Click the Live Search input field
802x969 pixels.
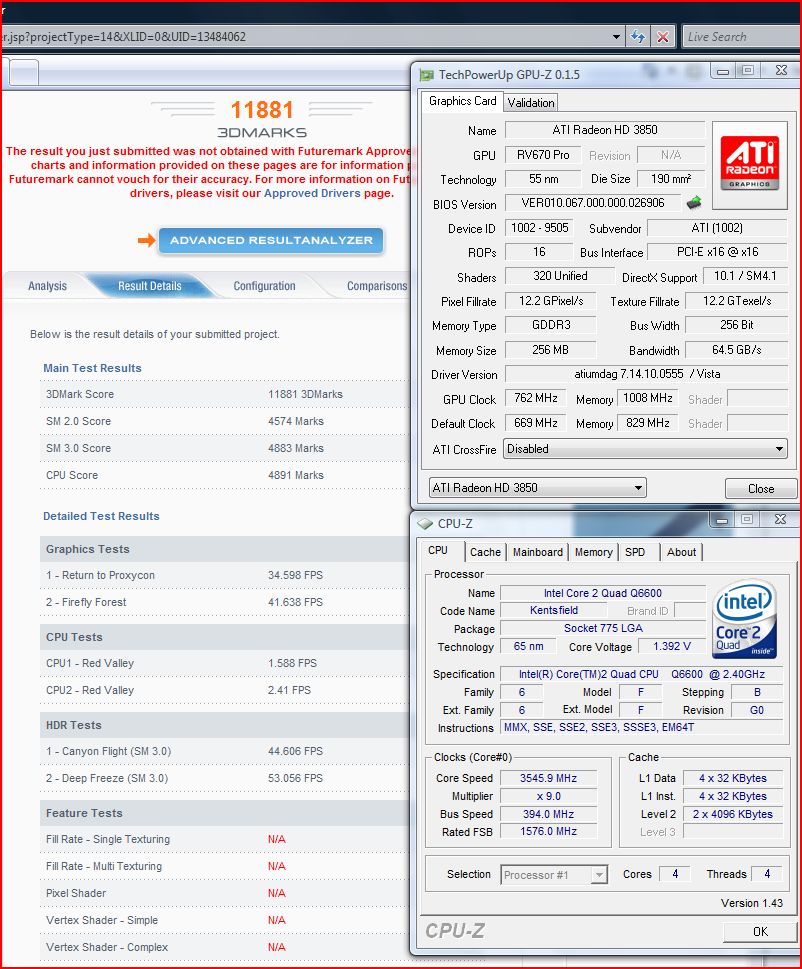click(741, 36)
